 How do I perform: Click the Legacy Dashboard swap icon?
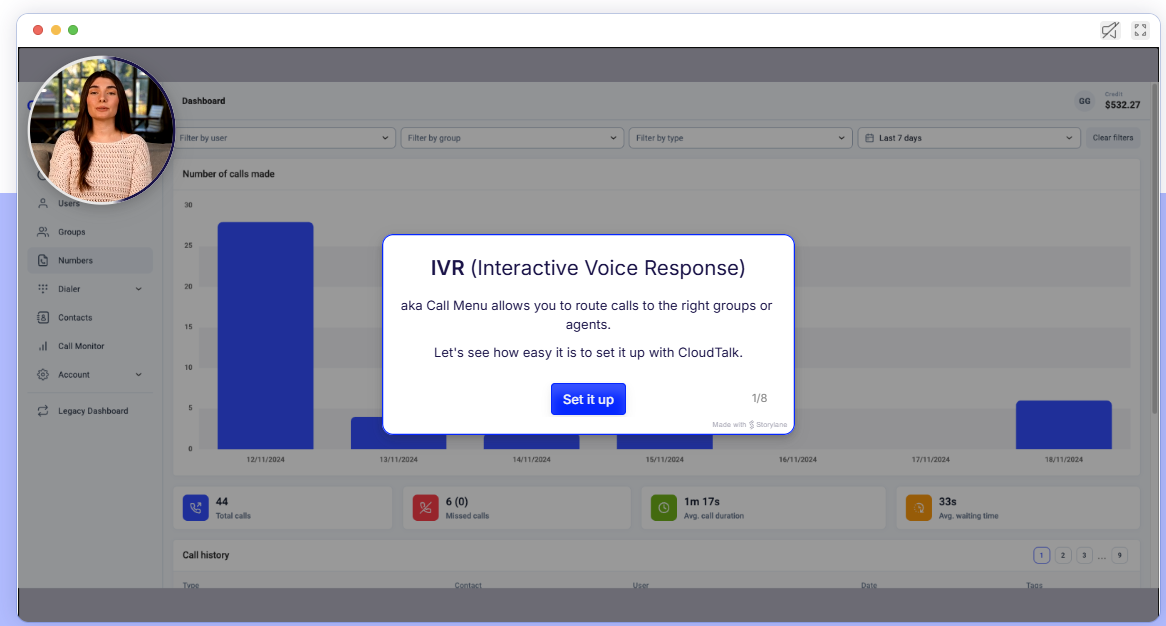(x=43, y=410)
